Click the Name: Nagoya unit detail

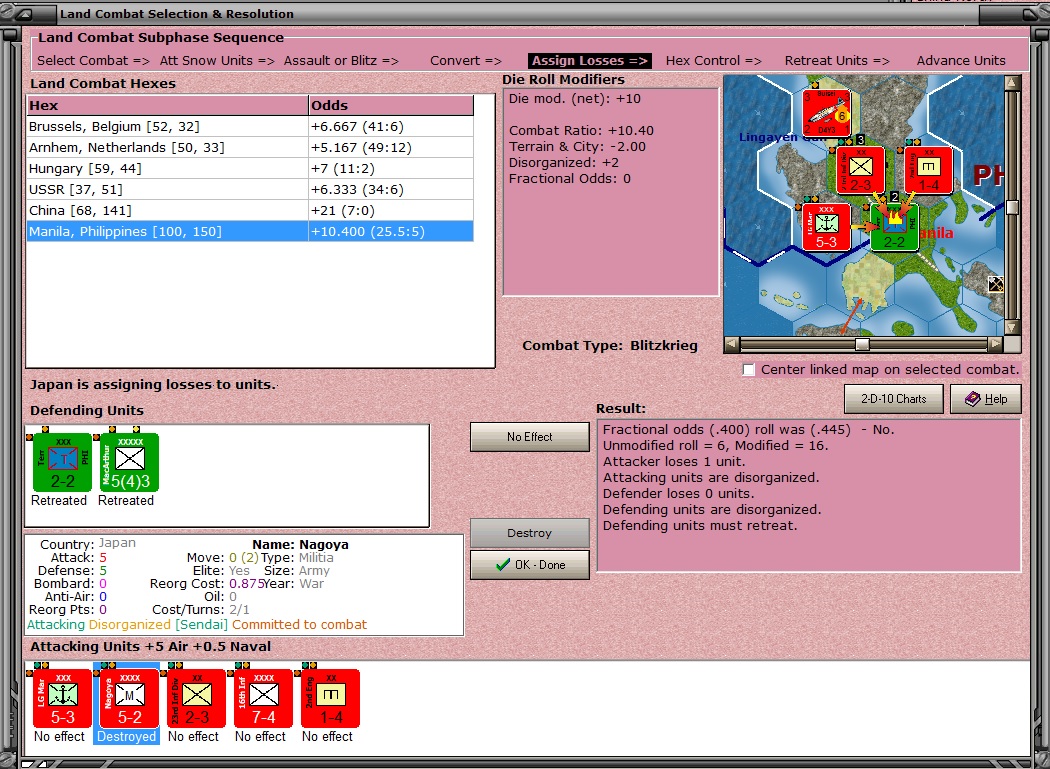tap(300, 545)
